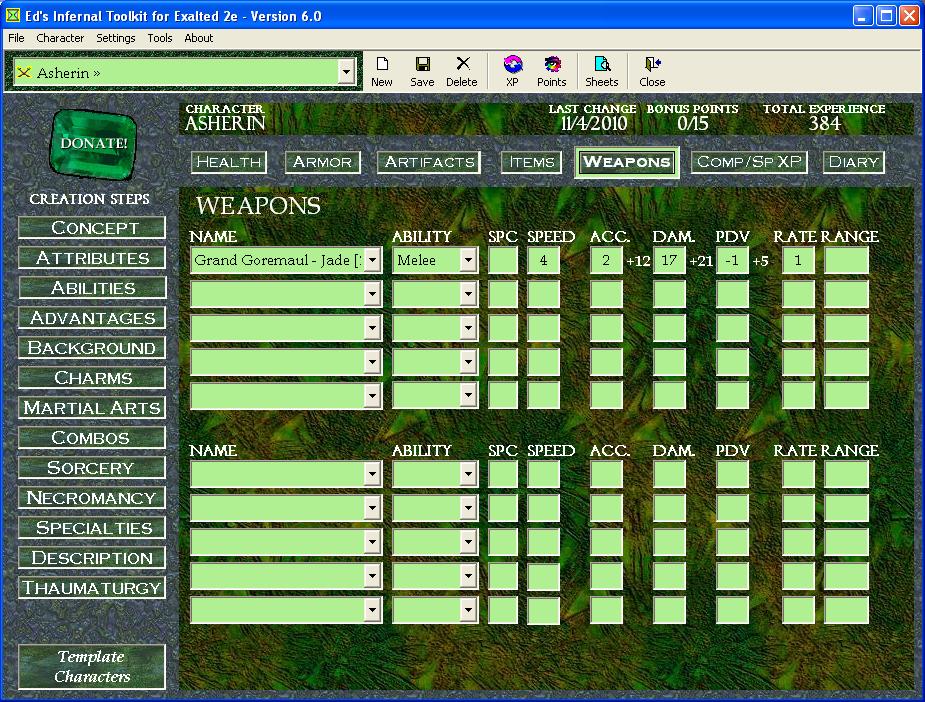Open the Martial Arts step
This screenshot has height=702, width=925.
92,408
